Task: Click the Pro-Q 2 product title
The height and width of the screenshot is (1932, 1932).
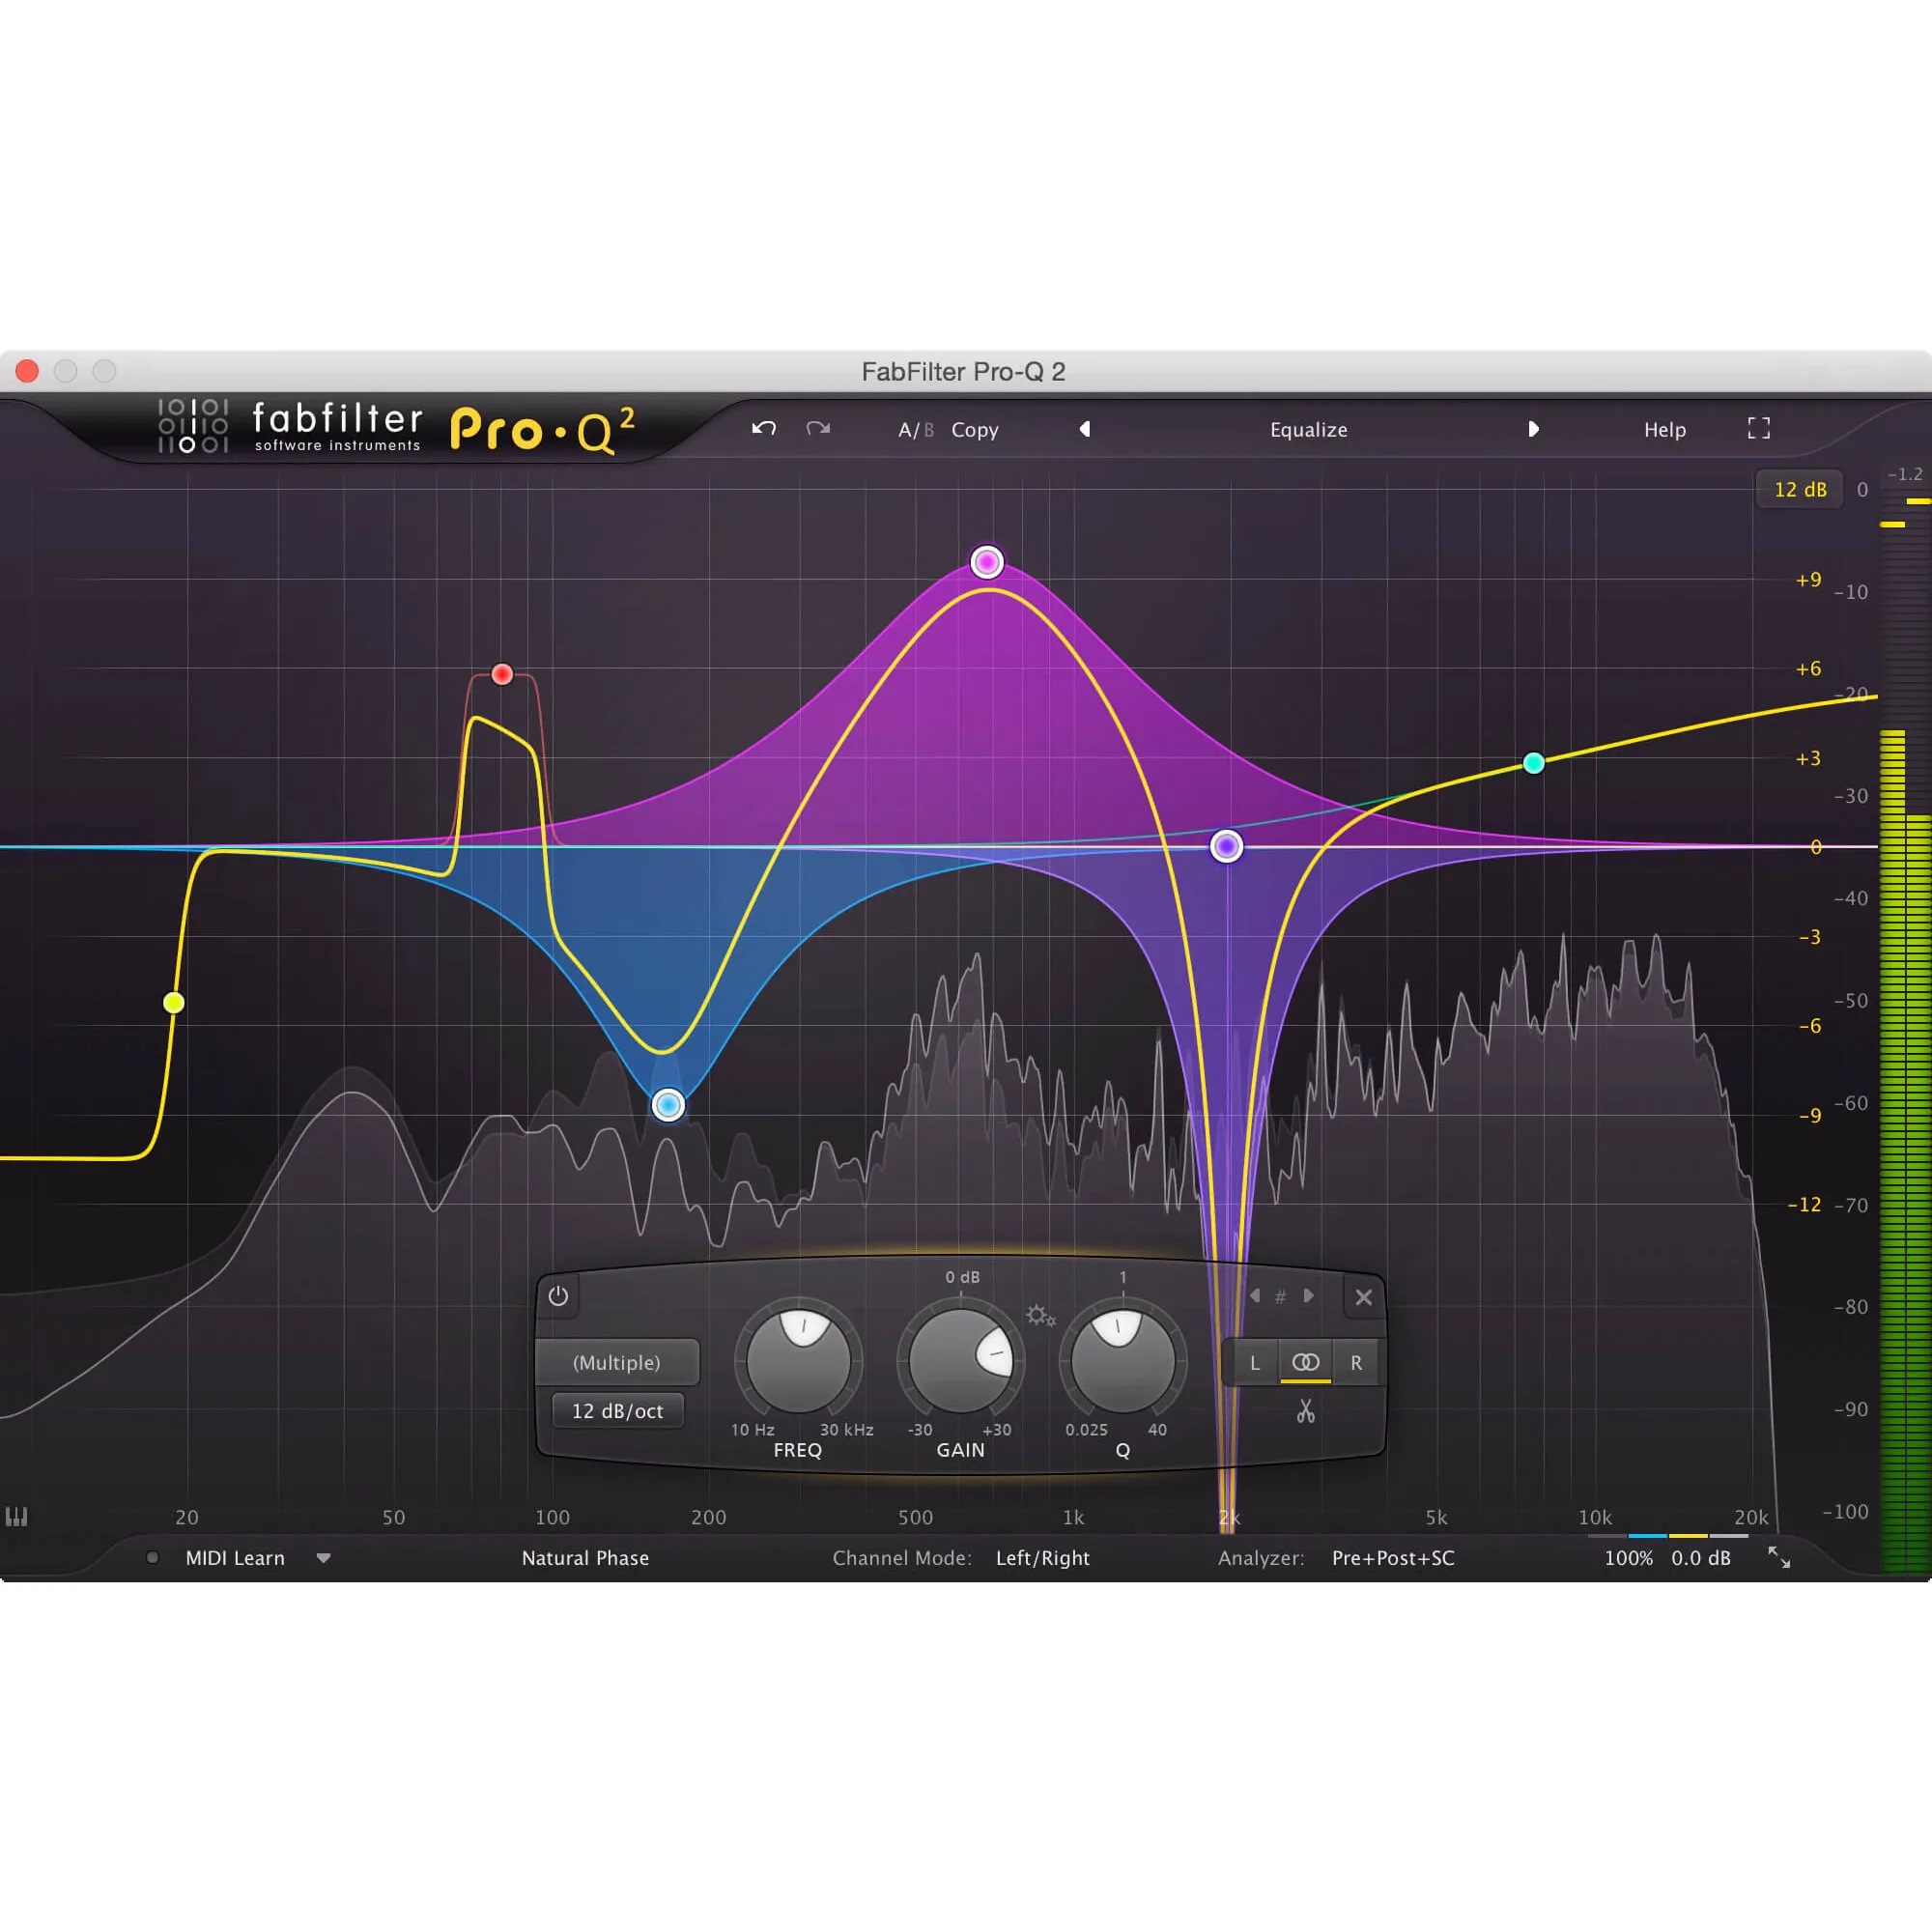Action: (542, 430)
